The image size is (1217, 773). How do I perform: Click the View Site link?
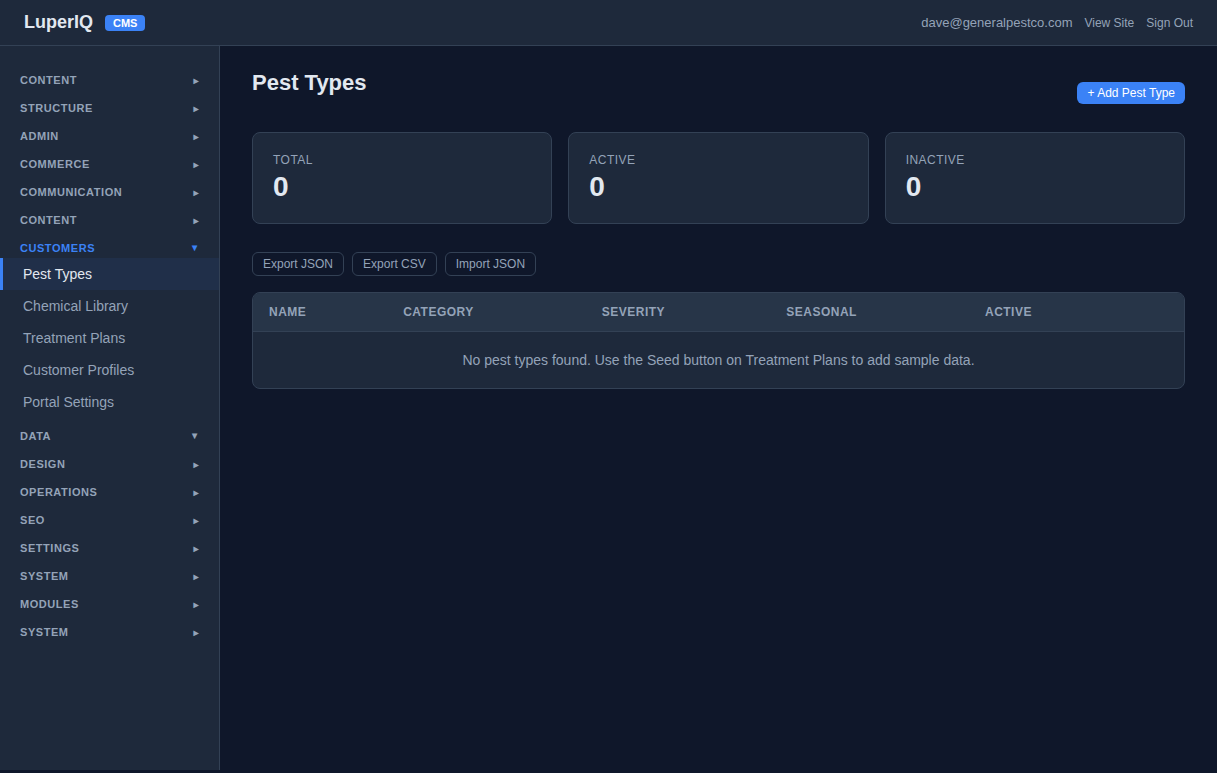(x=1109, y=22)
